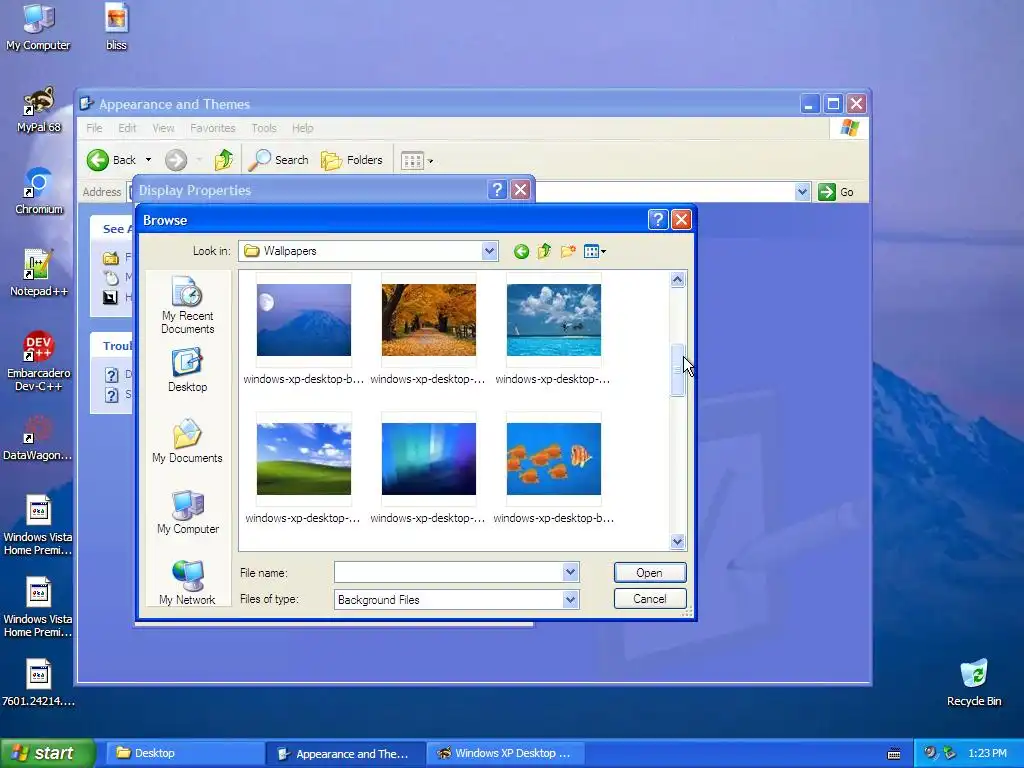Click Folders in Explorer toolbar
Screen dimensions: 1024x768
(351, 160)
